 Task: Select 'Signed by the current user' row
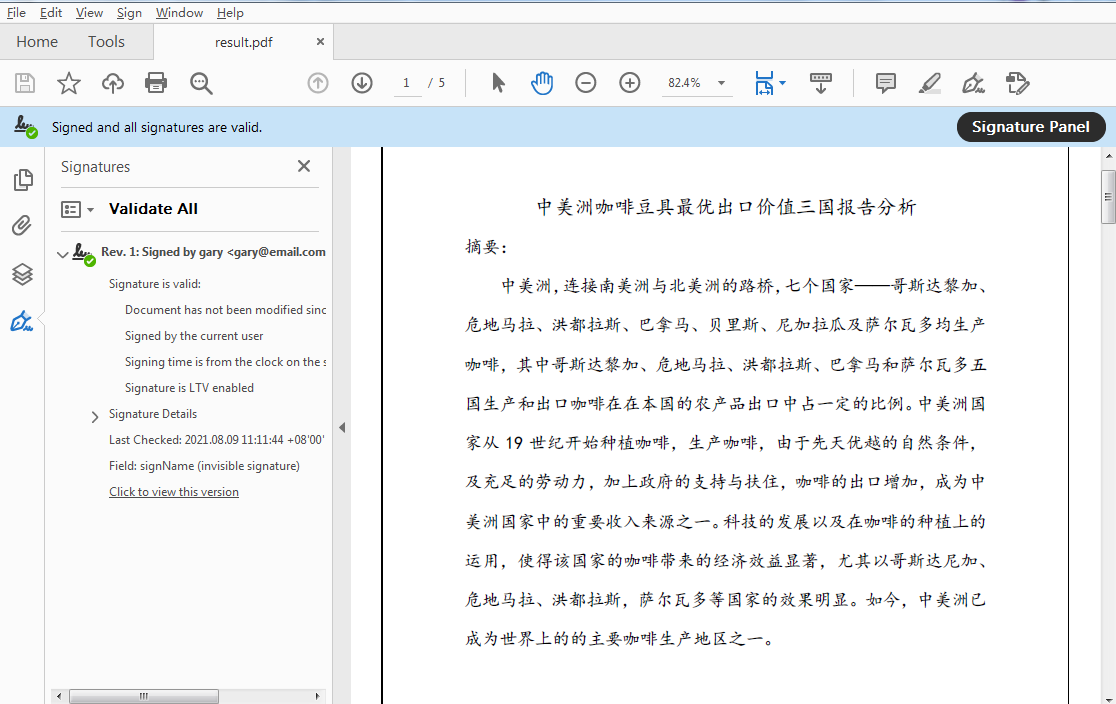tap(194, 336)
